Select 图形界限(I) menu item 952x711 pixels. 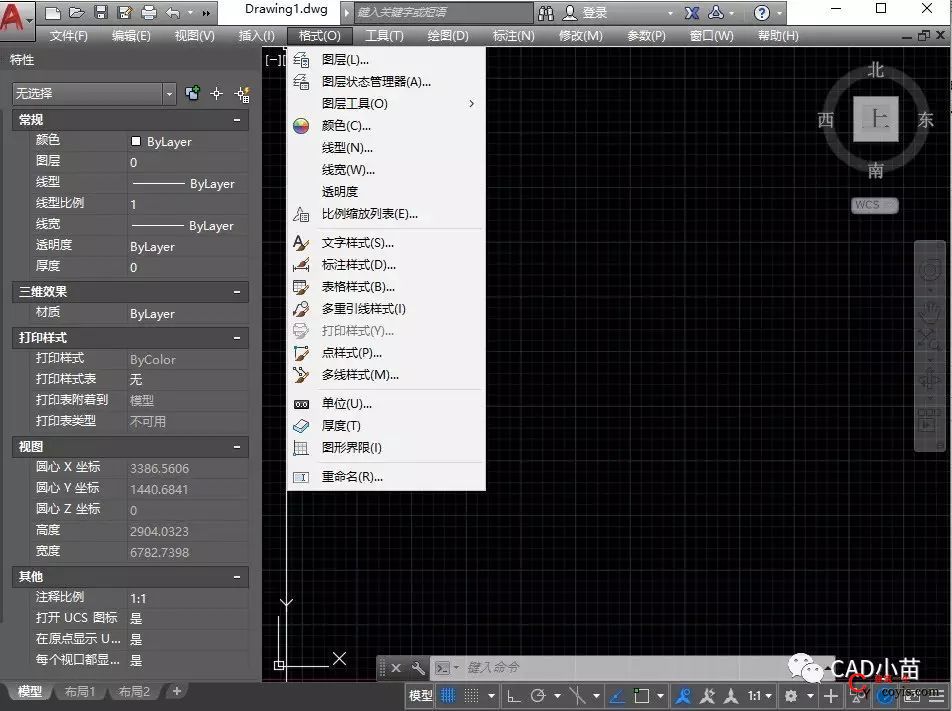click(386, 447)
